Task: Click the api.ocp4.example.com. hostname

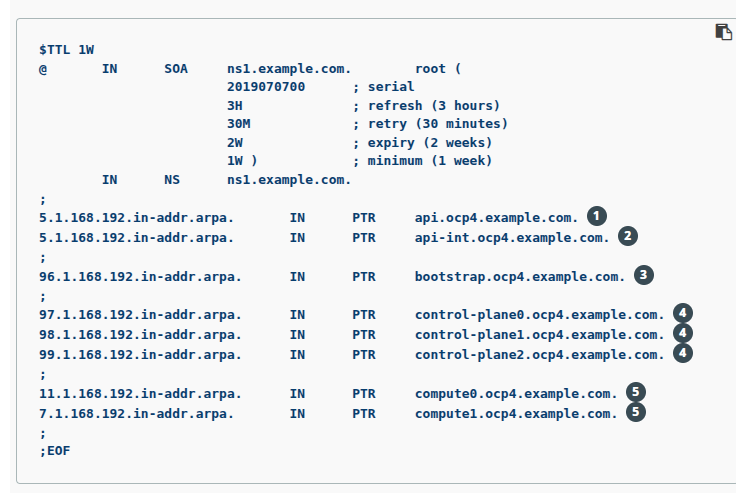Action: pos(496,217)
